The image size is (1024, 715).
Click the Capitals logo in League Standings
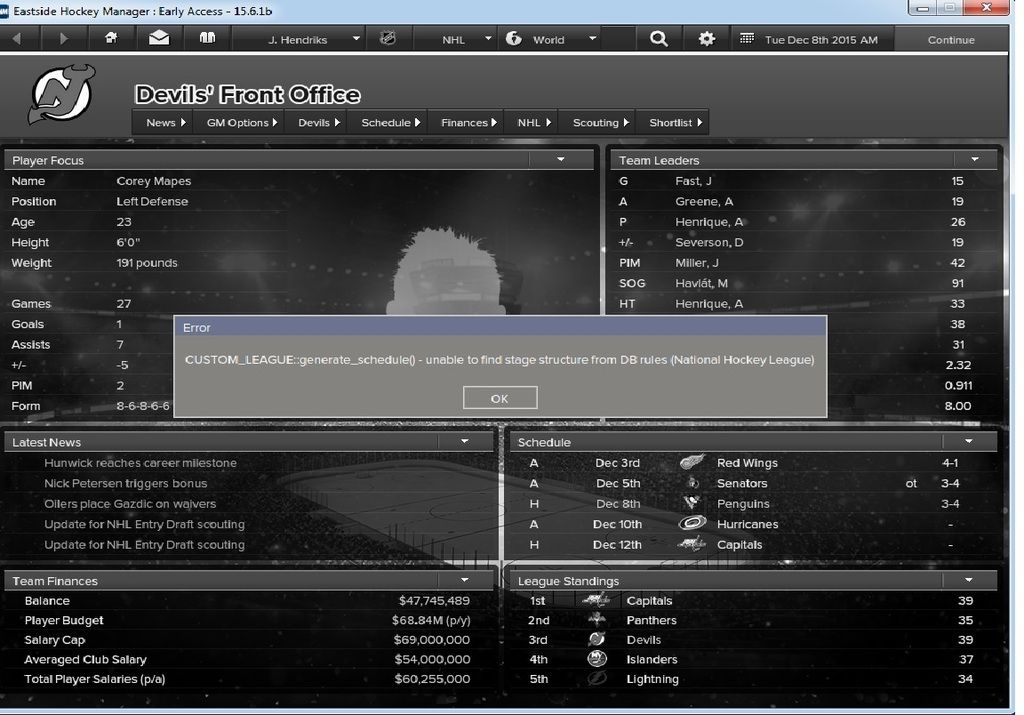point(596,600)
